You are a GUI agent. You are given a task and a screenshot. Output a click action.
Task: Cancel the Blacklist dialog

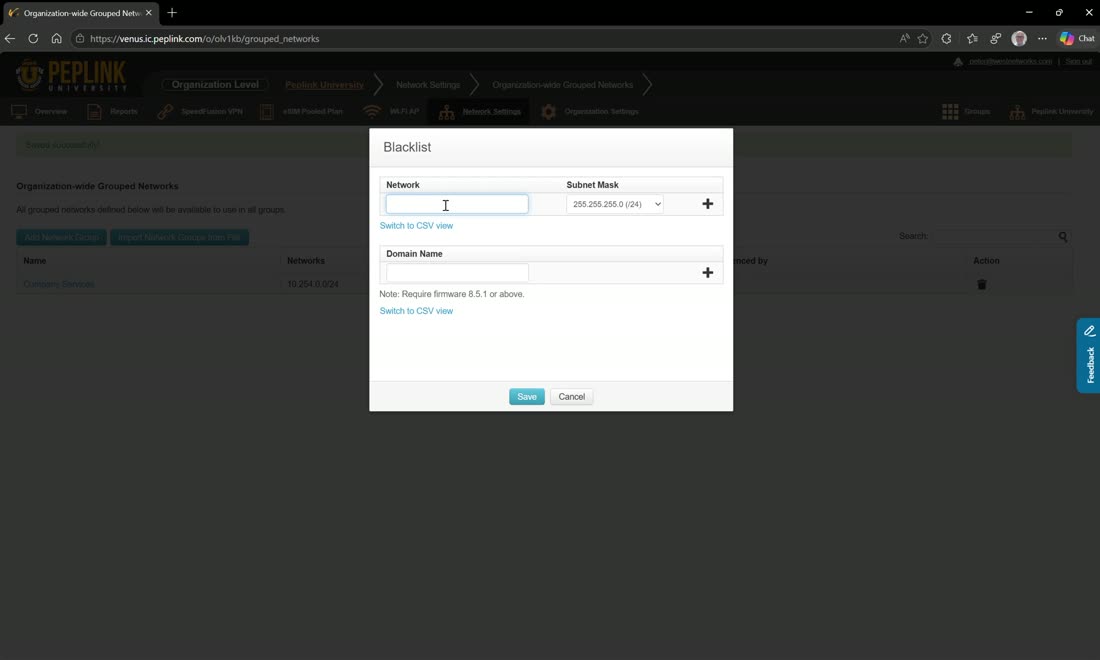pyautogui.click(x=571, y=396)
